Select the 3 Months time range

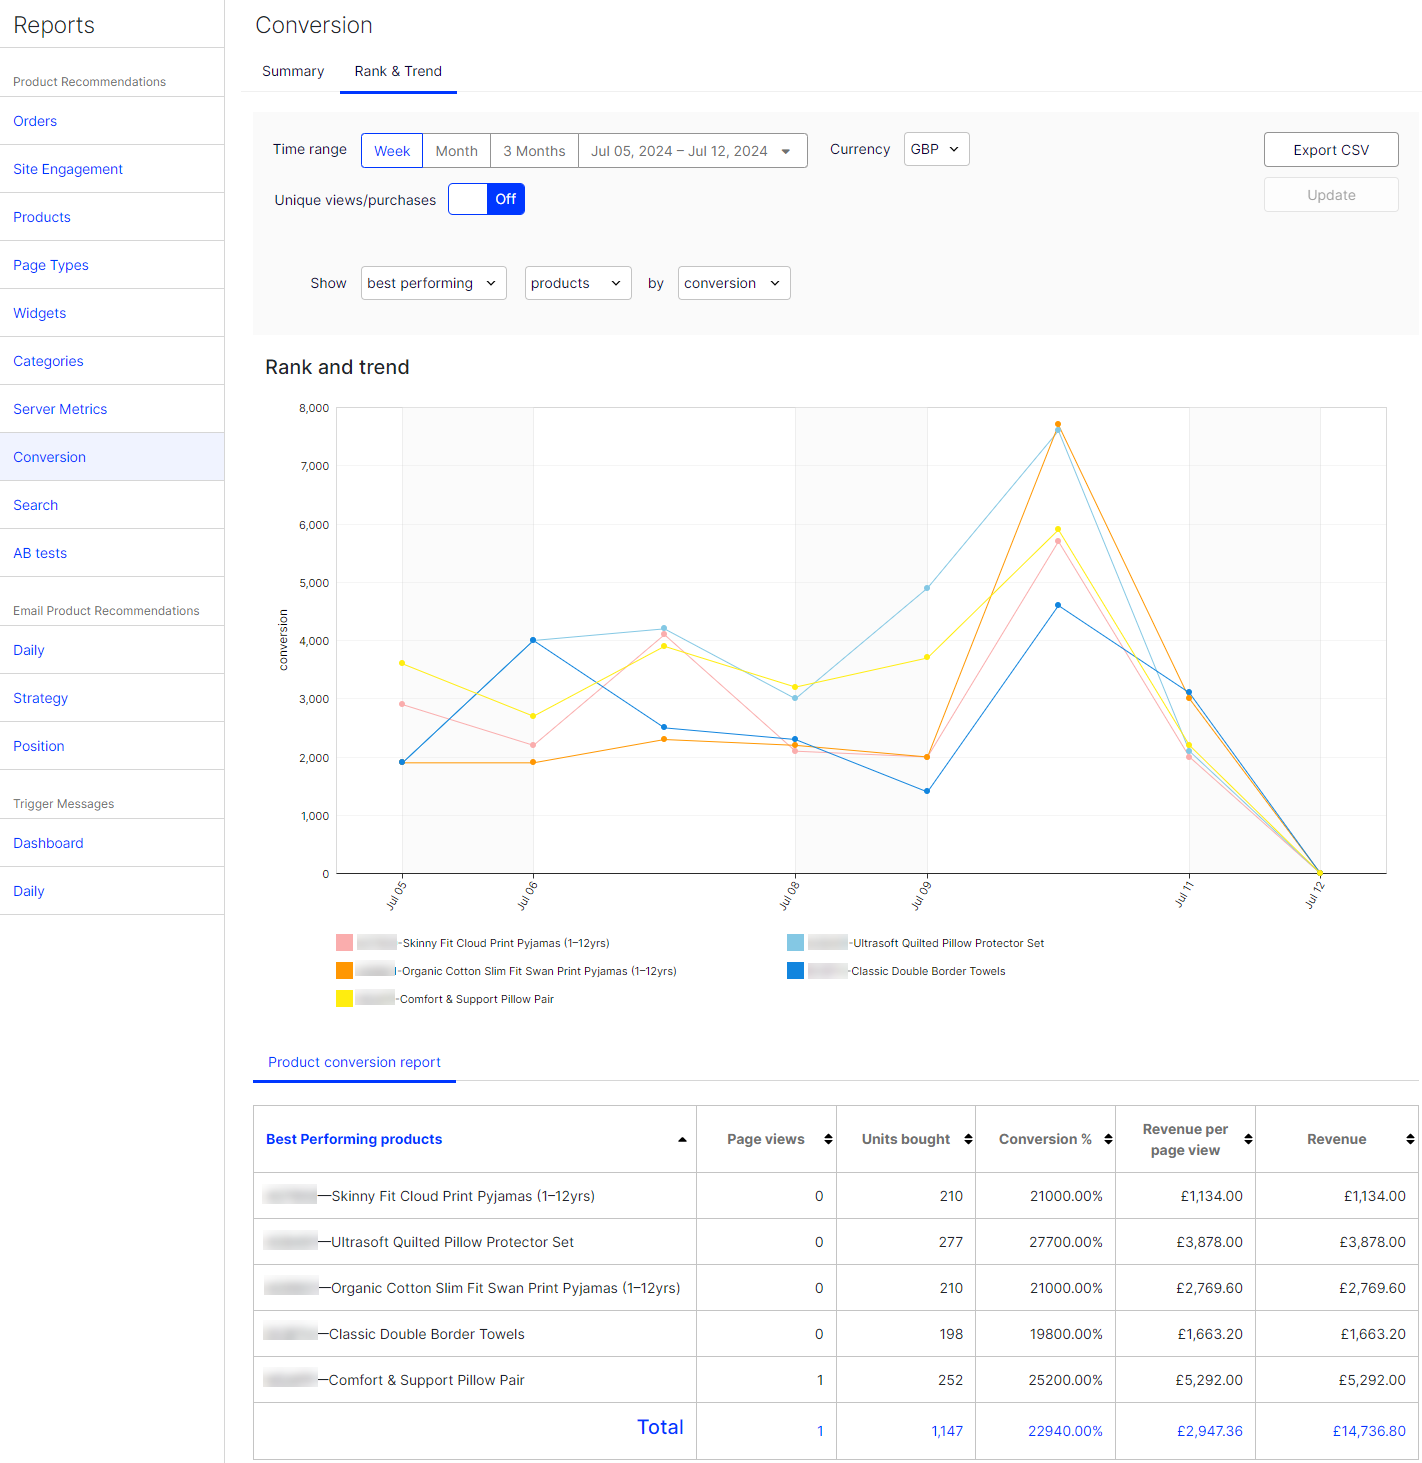534,151
